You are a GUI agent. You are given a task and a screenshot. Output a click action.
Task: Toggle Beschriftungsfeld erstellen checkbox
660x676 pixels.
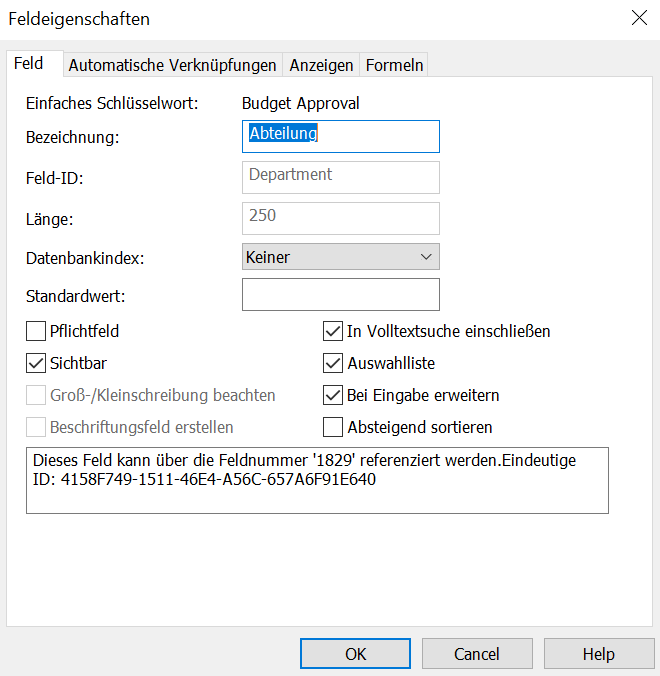36,427
